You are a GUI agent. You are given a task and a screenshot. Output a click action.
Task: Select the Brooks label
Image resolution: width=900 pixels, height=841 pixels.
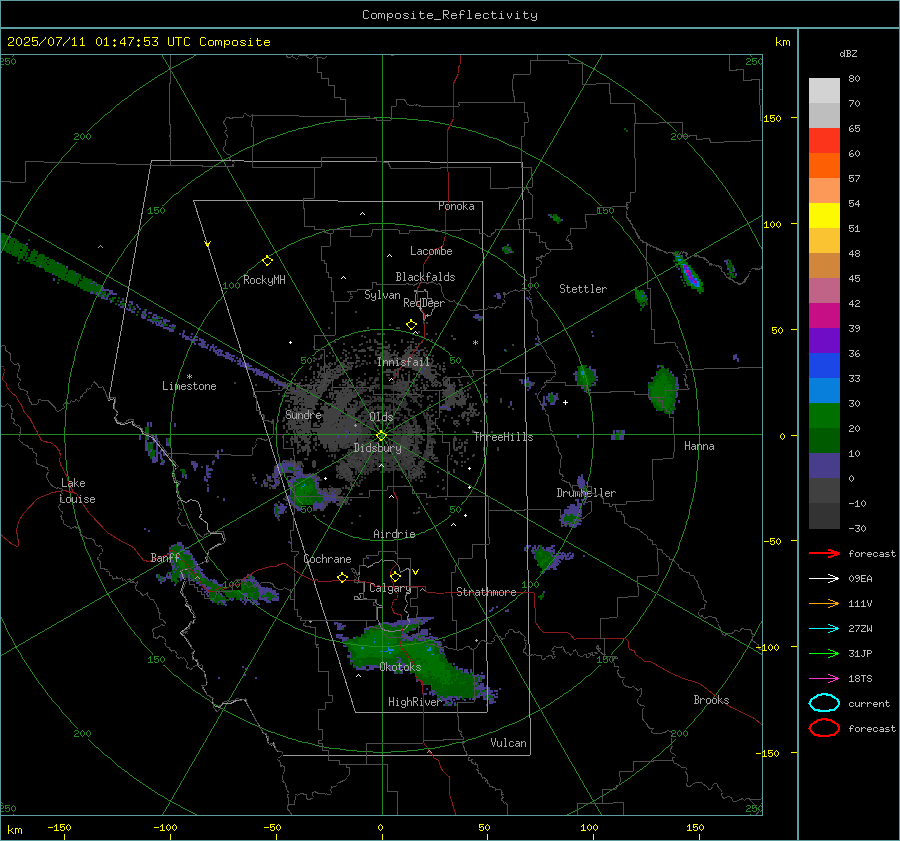click(x=711, y=700)
